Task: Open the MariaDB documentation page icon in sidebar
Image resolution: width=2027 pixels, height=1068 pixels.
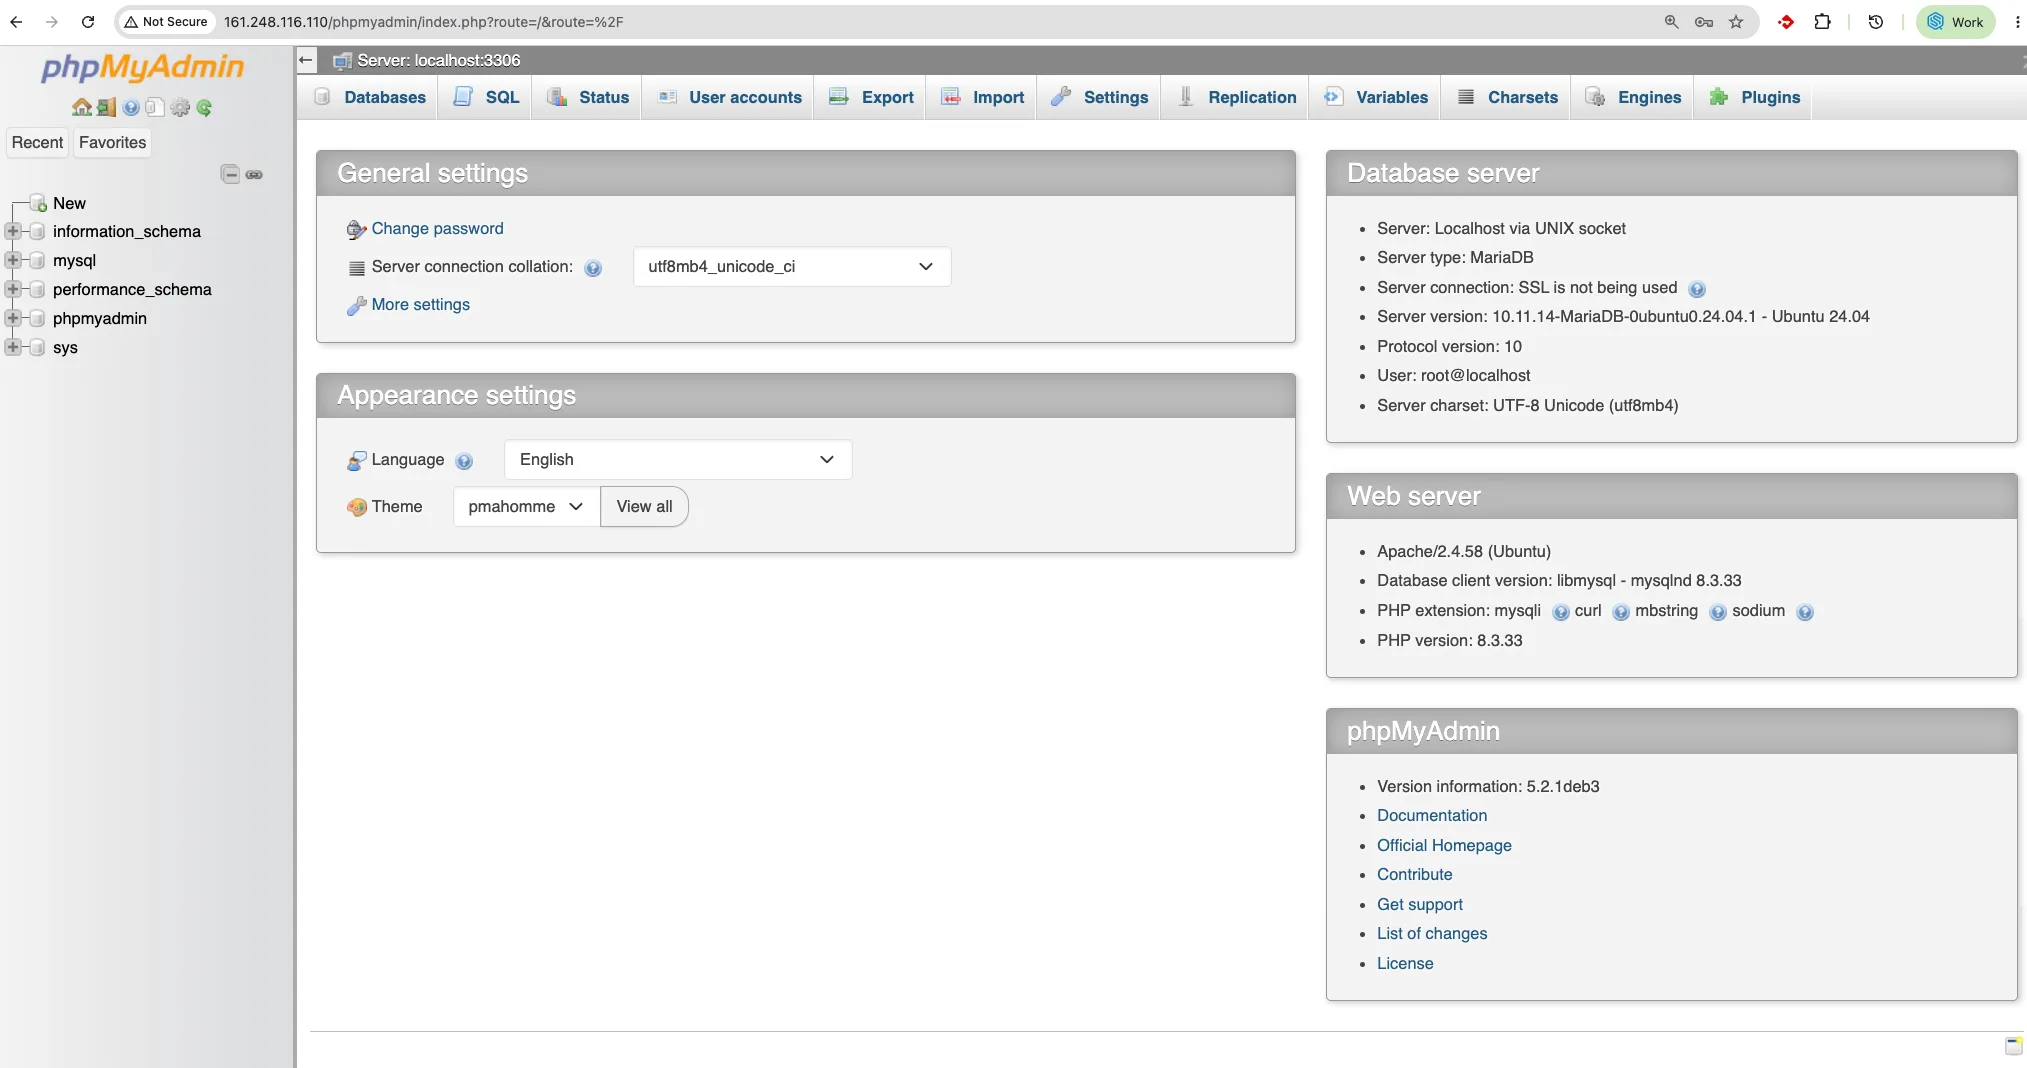Action: coord(154,107)
